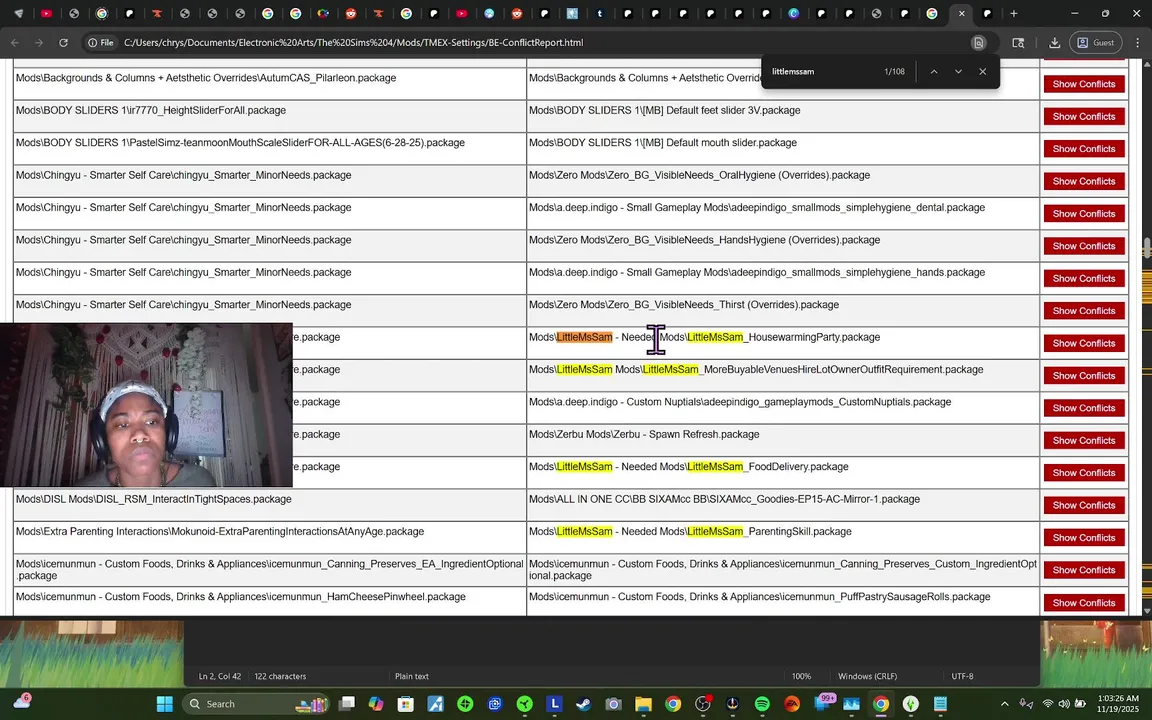Show conflicts for CustomNuptials row
This screenshot has width=1152, height=720.
[1084, 407]
